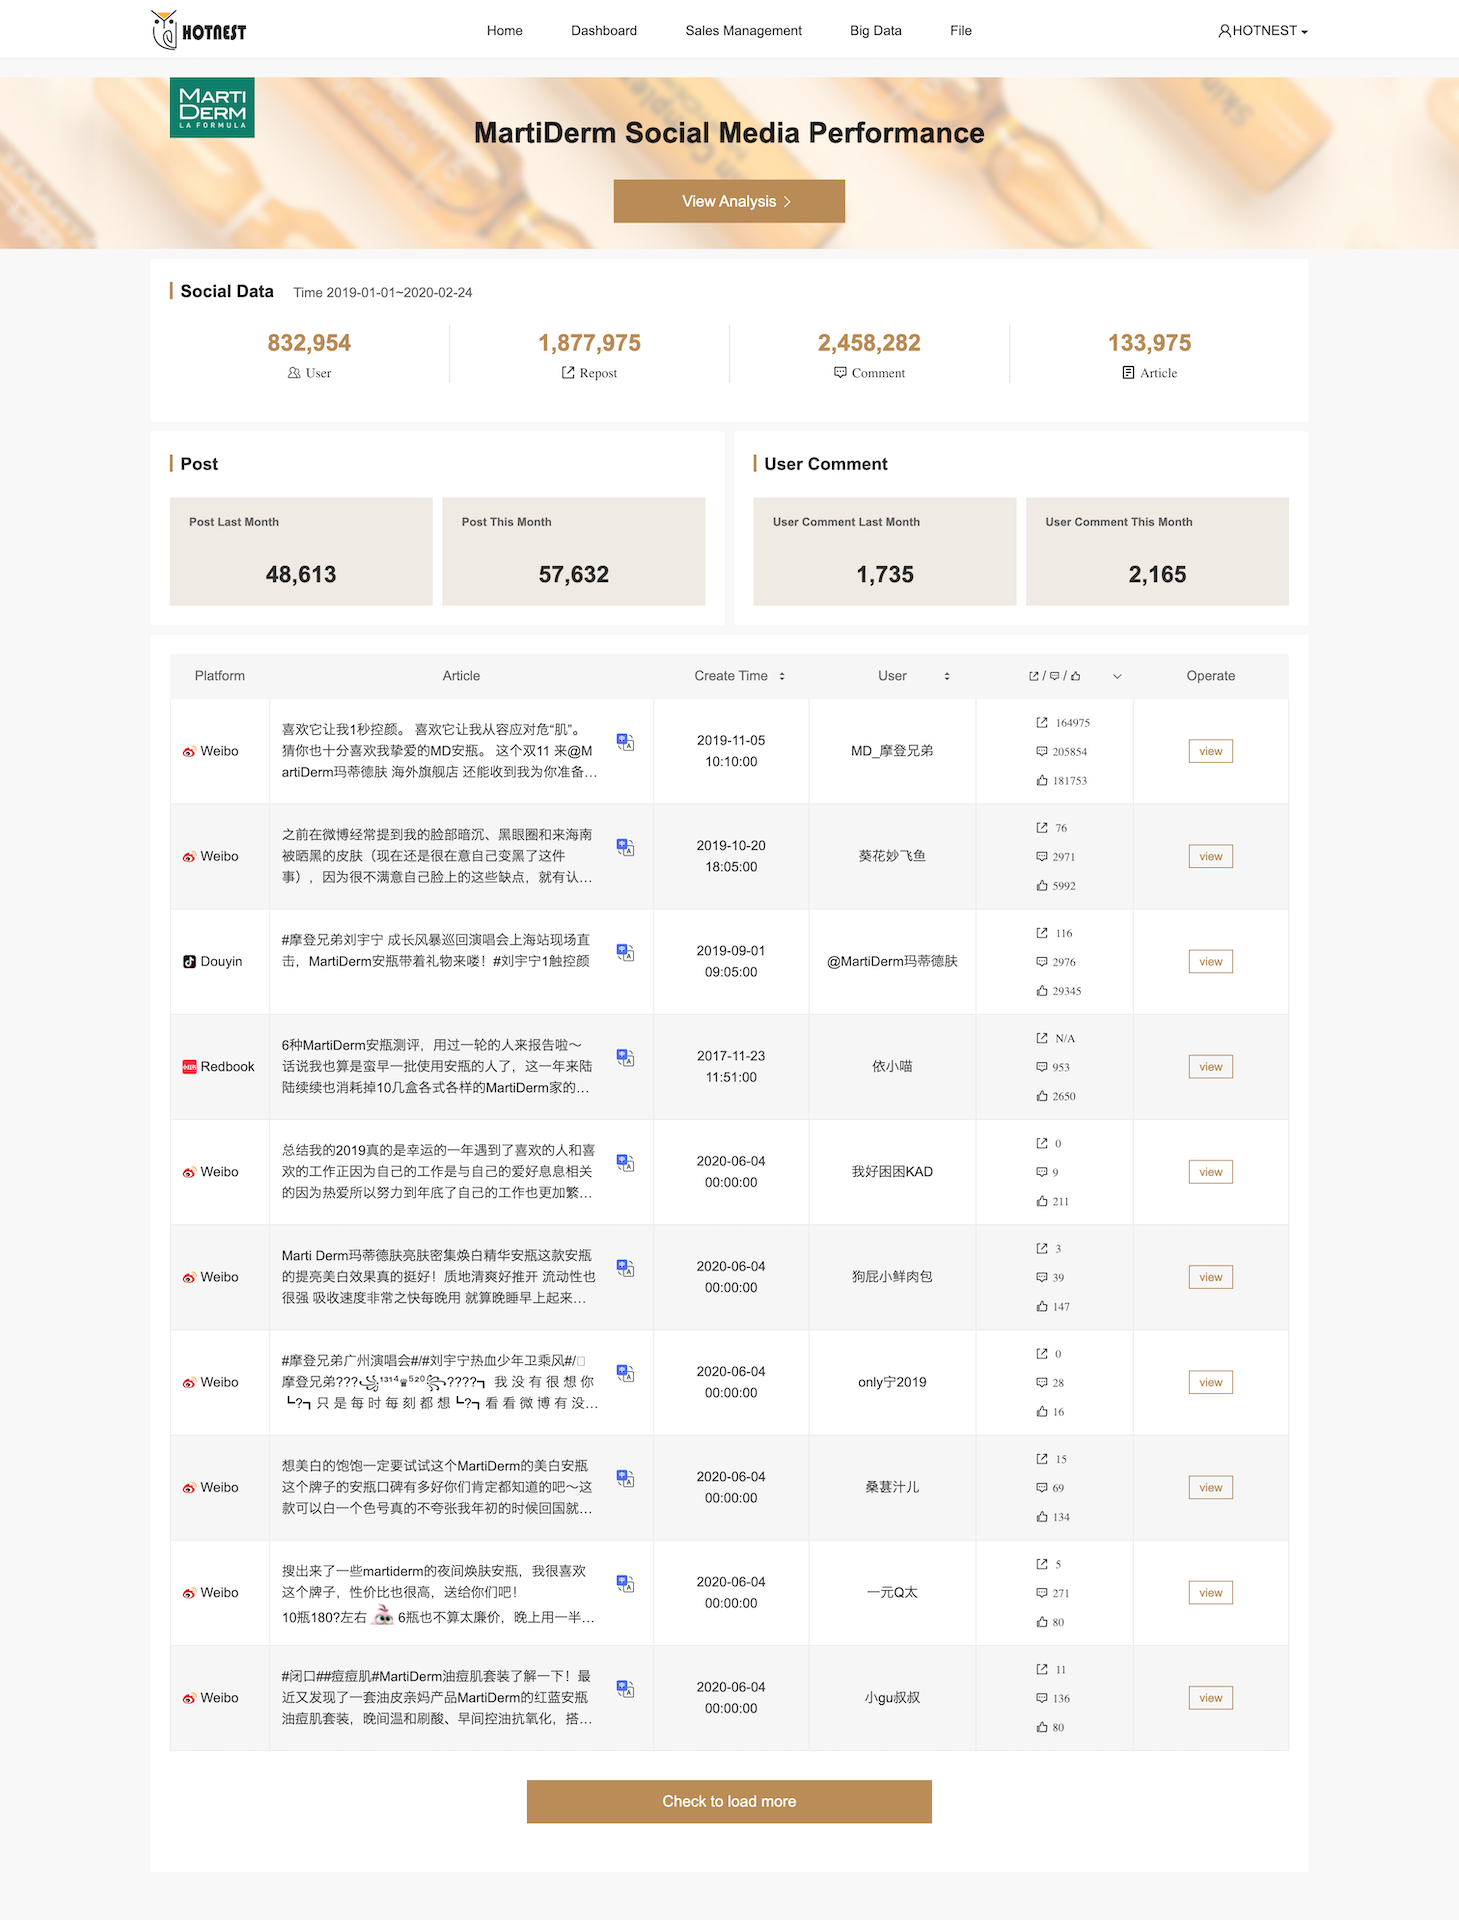The width and height of the screenshot is (1459, 1920).
Task: Expand repost/comment/like column dropdown
Action: coord(1117,676)
